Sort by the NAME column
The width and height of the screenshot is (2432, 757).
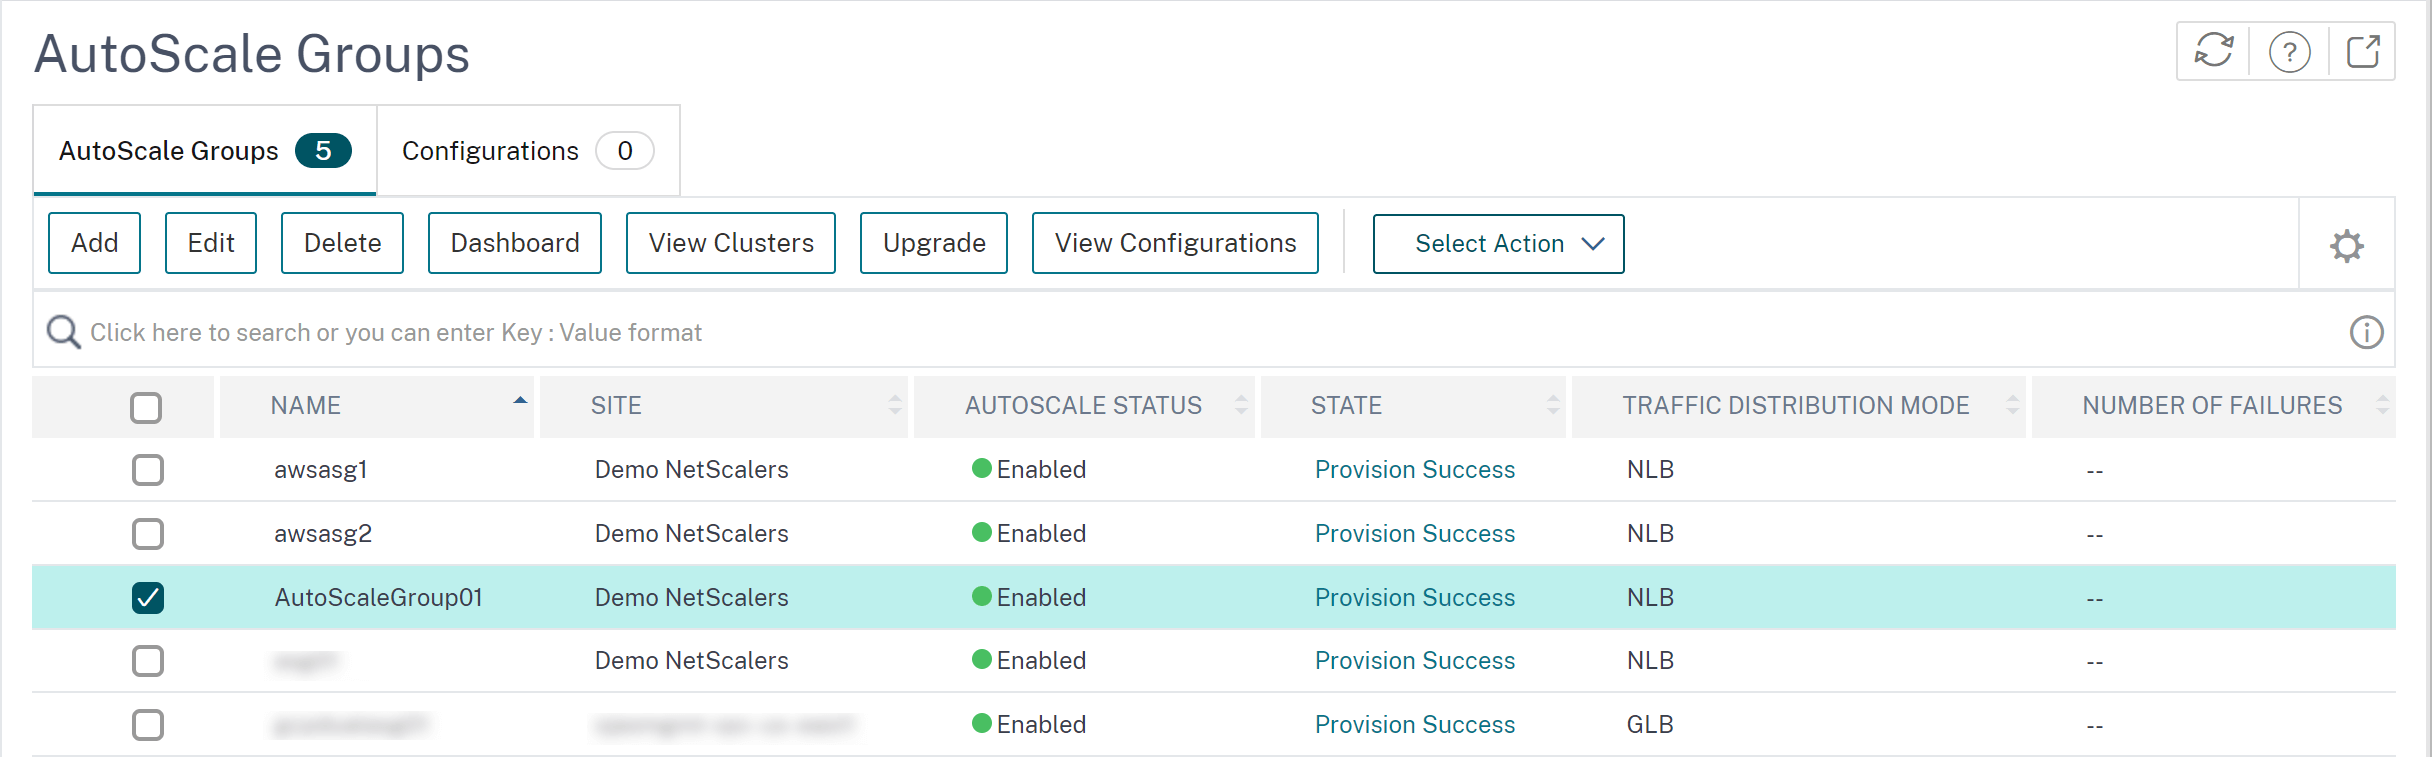[x=376, y=406]
